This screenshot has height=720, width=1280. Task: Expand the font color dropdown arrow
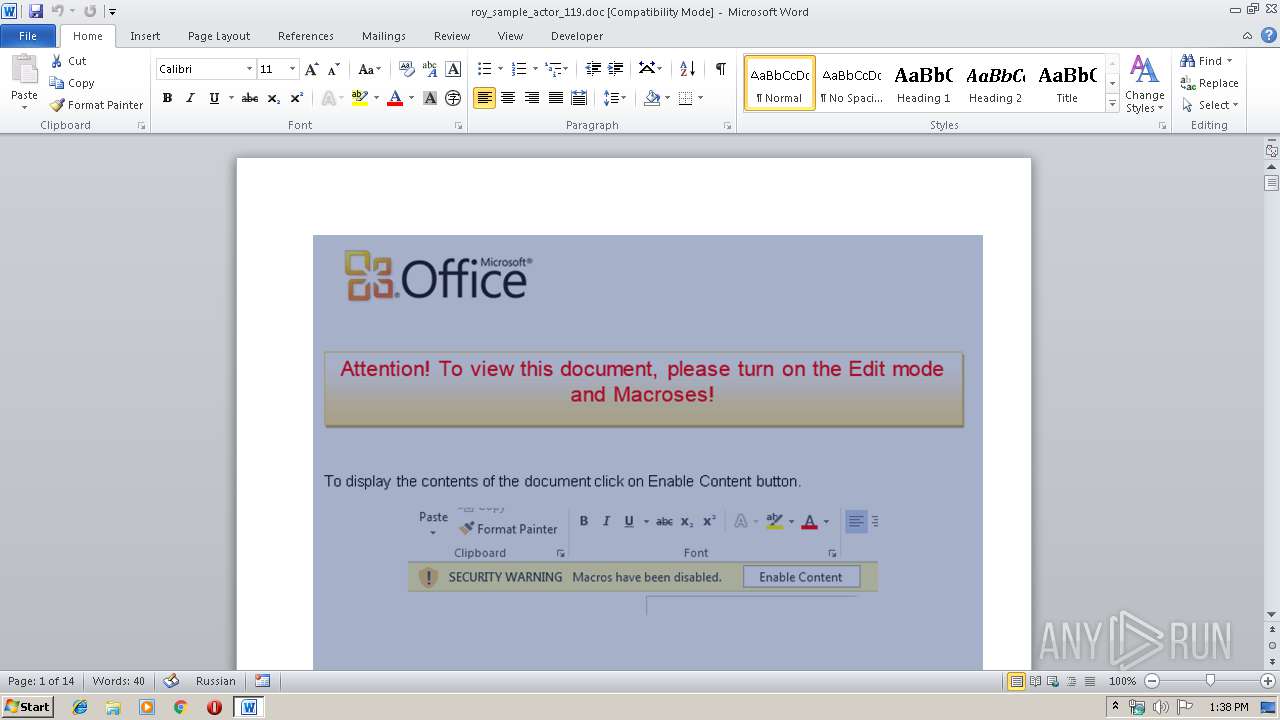pyautogui.click(x=412, y=98)
